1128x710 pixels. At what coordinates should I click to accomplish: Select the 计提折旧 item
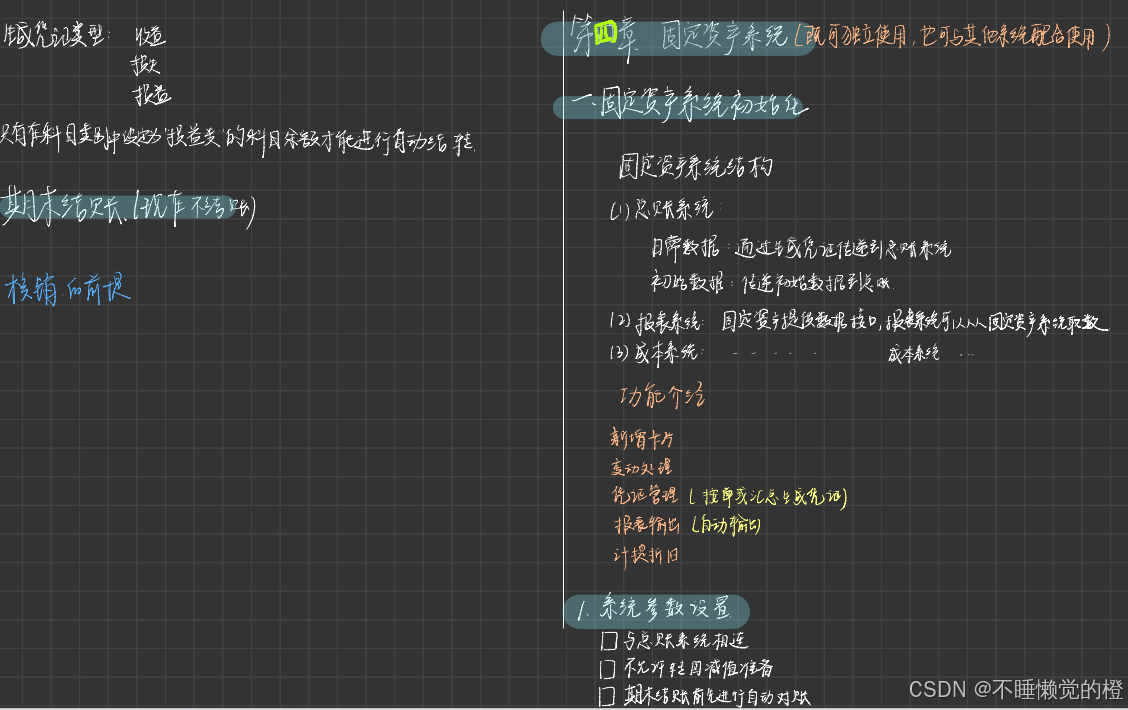[x=645, y=555]
